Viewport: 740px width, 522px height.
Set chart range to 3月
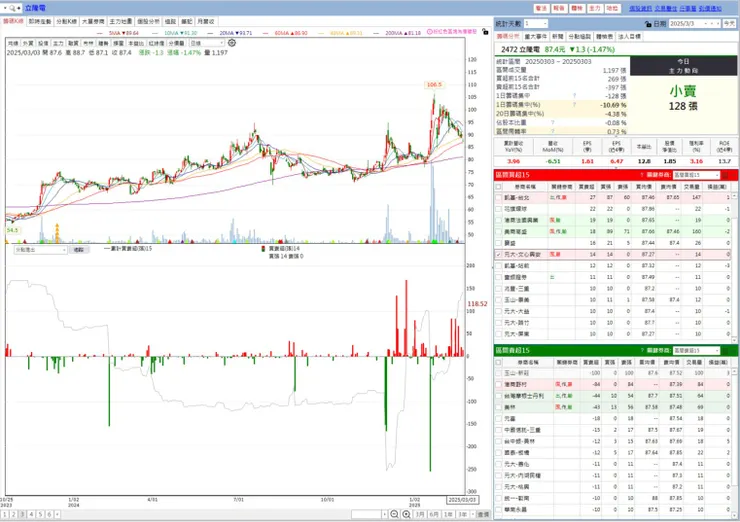click(420, 514)
